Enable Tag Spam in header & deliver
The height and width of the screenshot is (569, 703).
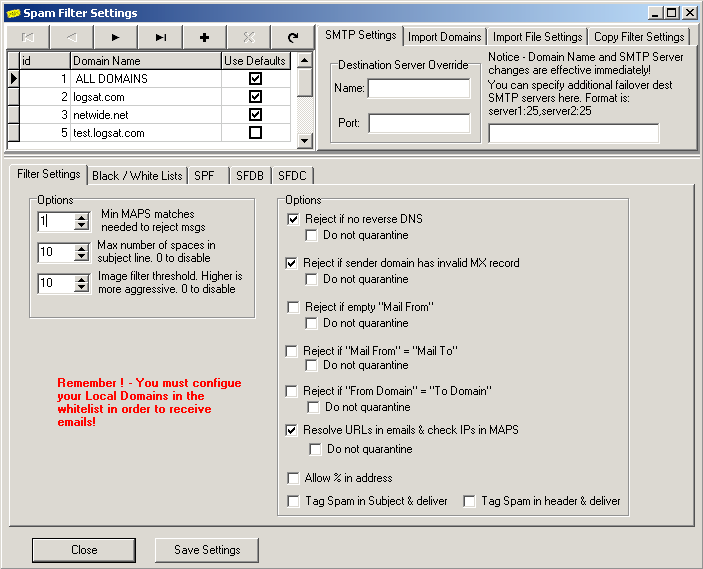[x=469, y=501]
